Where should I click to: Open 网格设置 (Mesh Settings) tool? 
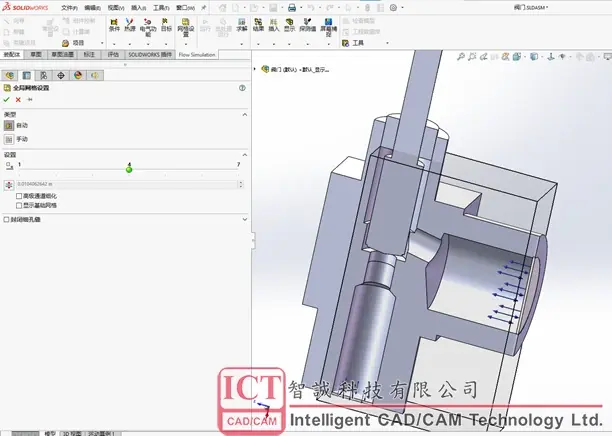[x=186, y=27]
